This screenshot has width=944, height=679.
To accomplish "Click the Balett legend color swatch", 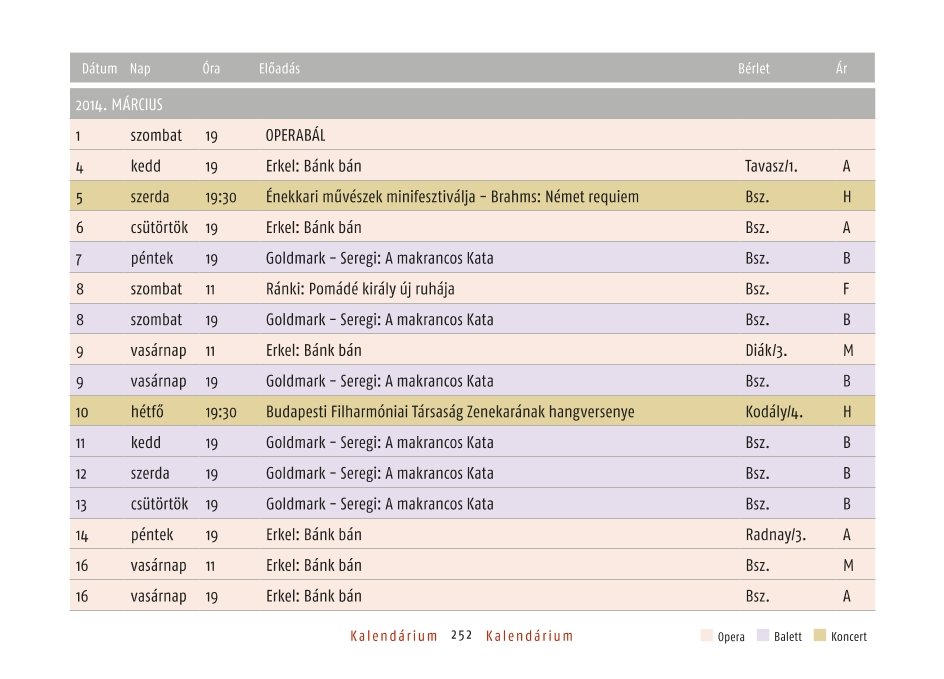I will (763, 636).
